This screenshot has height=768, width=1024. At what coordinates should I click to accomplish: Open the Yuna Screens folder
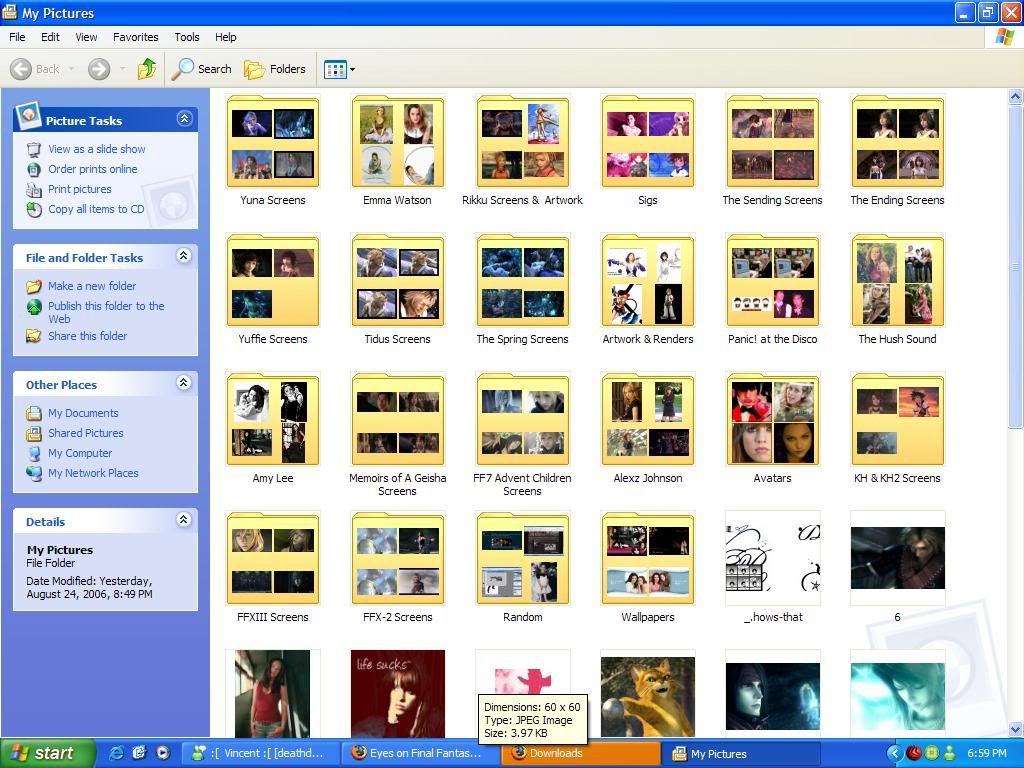tap(273, 141)
